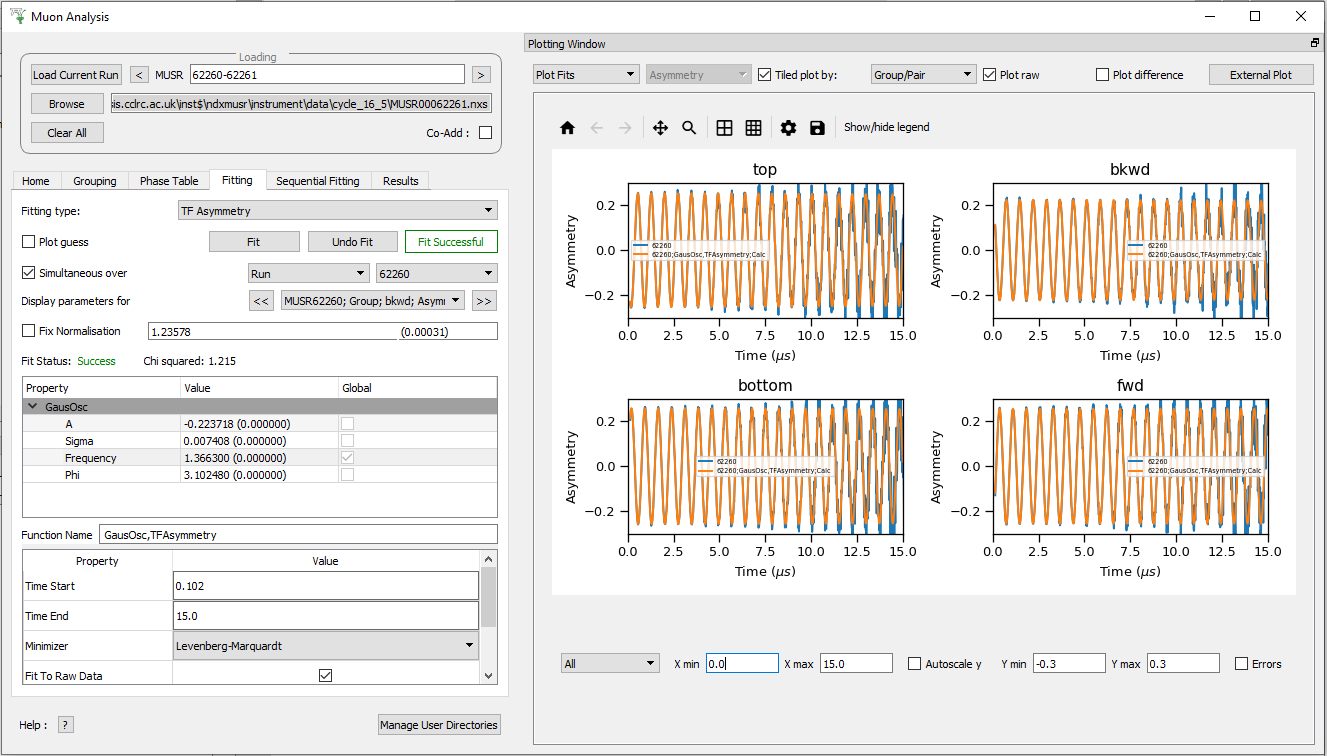This screenshot has height=756, width=1327.
Task: Toggle the Co-Add checkbox
Action: click(x=485, y=133)
